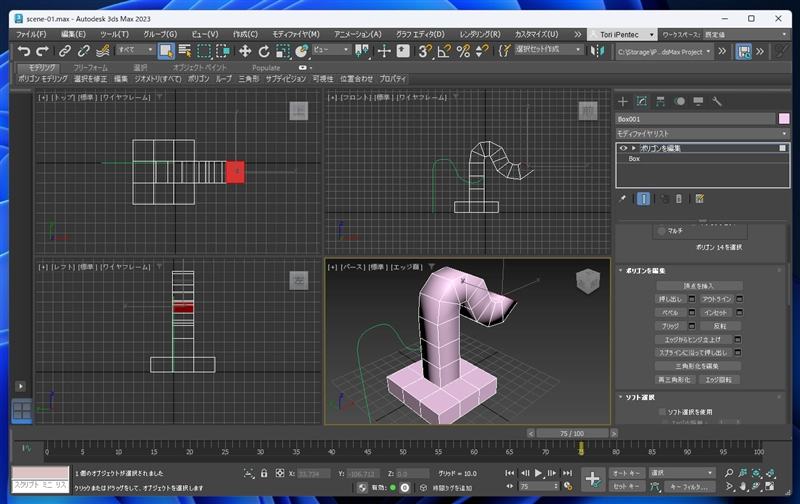Open the 編集(E) menu
Screen dimensions: 800x504
[73, 34]
